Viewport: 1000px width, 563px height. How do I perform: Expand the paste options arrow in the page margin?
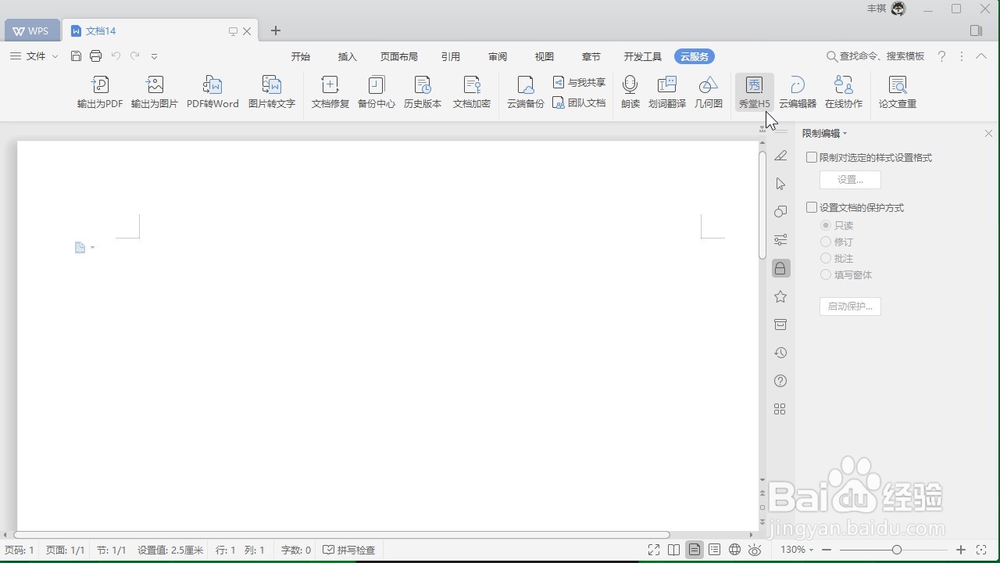(92, 247)
